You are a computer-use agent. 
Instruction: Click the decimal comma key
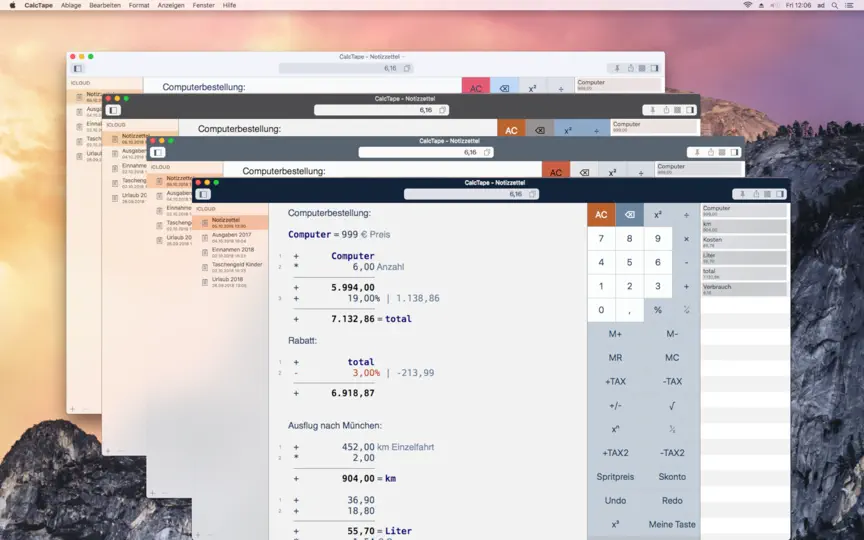(x=629, y=310)
